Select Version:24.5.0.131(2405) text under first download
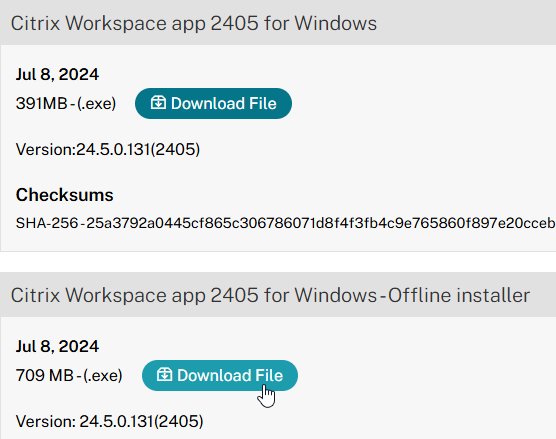556x439 pixels. (x=108, y=149)
